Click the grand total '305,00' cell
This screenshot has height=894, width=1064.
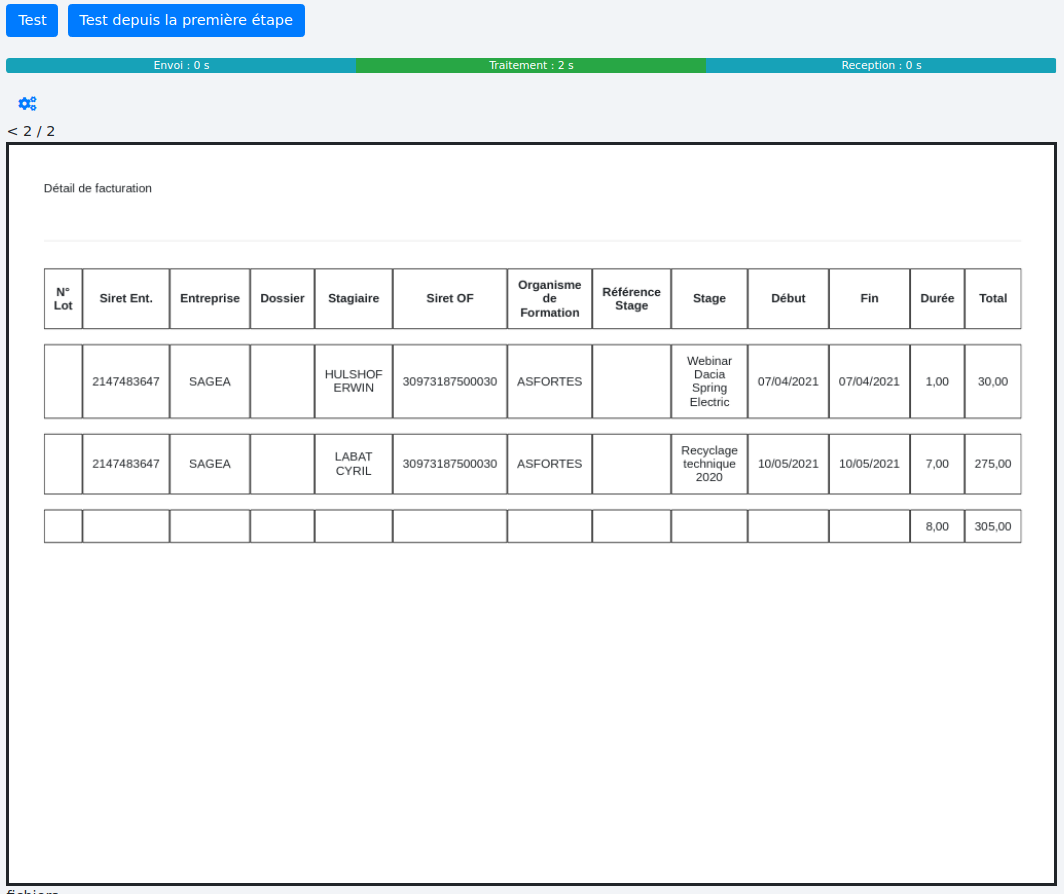click(x=992, y=526)
